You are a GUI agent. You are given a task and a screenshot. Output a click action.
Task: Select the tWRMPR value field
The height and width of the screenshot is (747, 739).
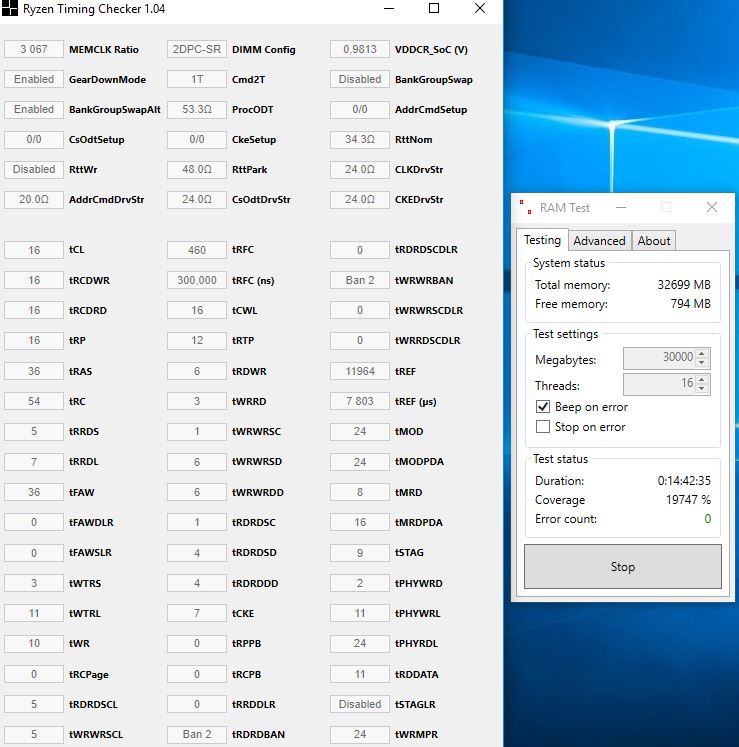(360, 734)
